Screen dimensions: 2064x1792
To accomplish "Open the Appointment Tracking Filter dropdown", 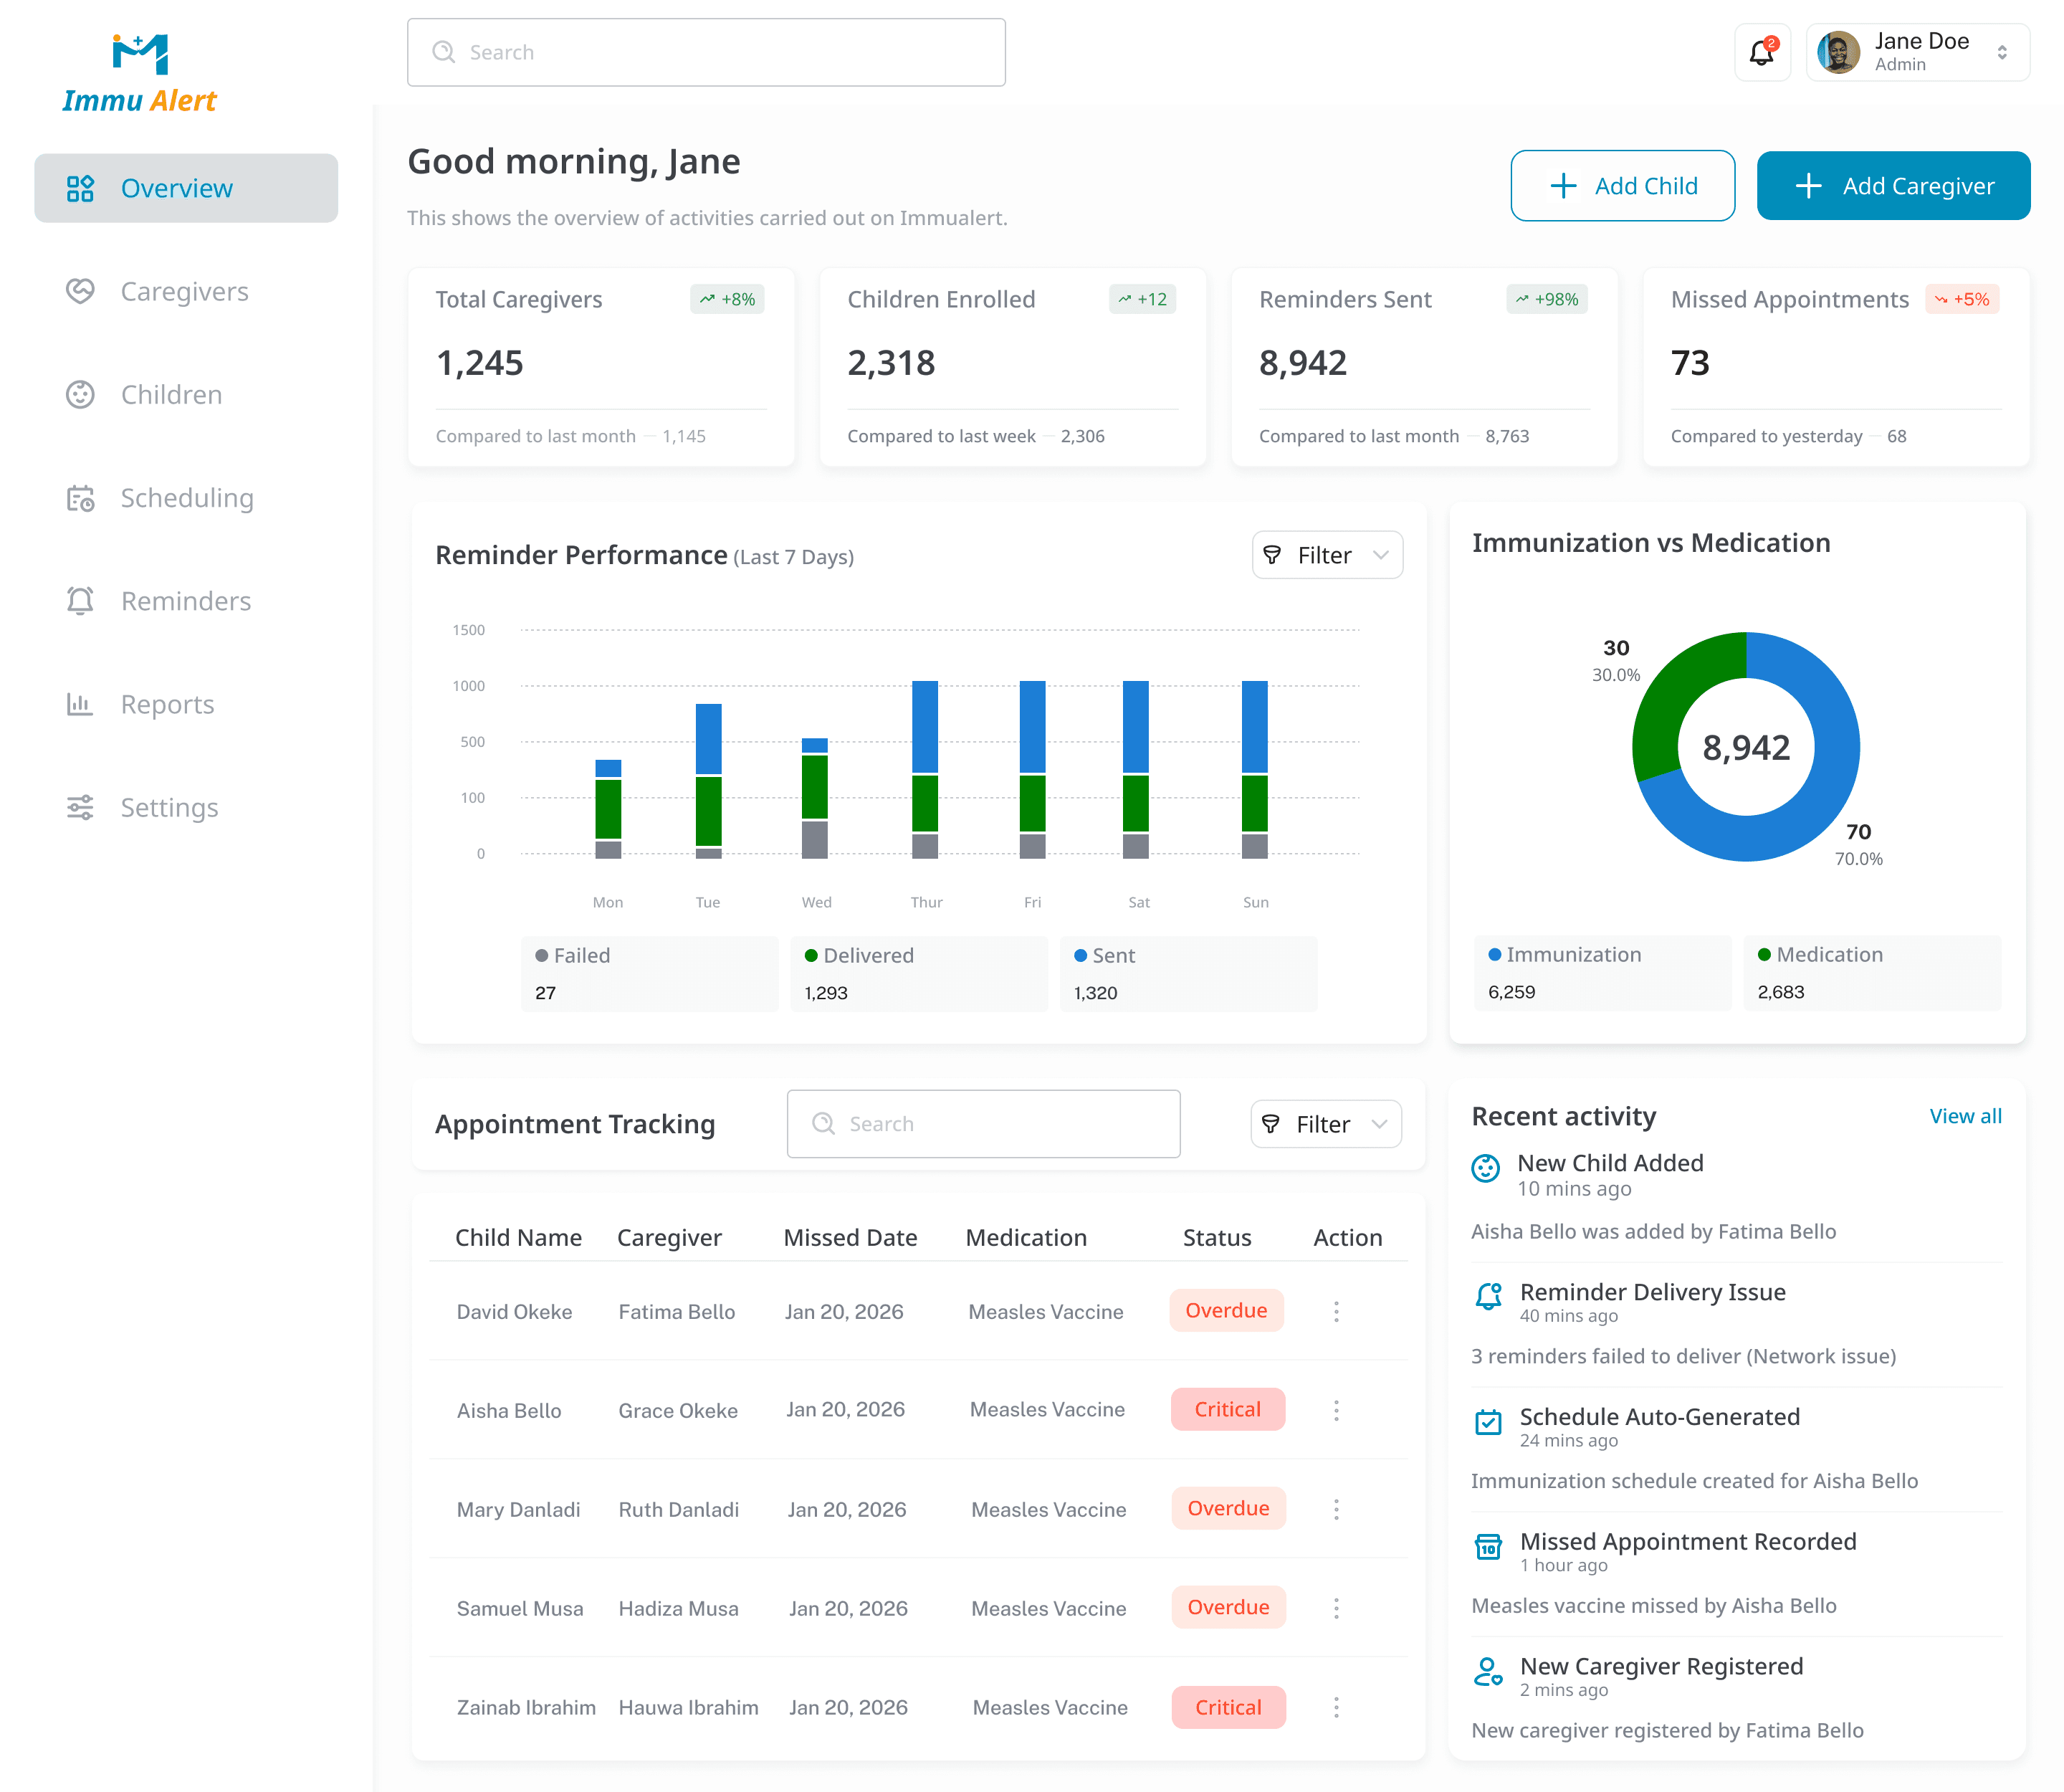I will 1325,1124.
